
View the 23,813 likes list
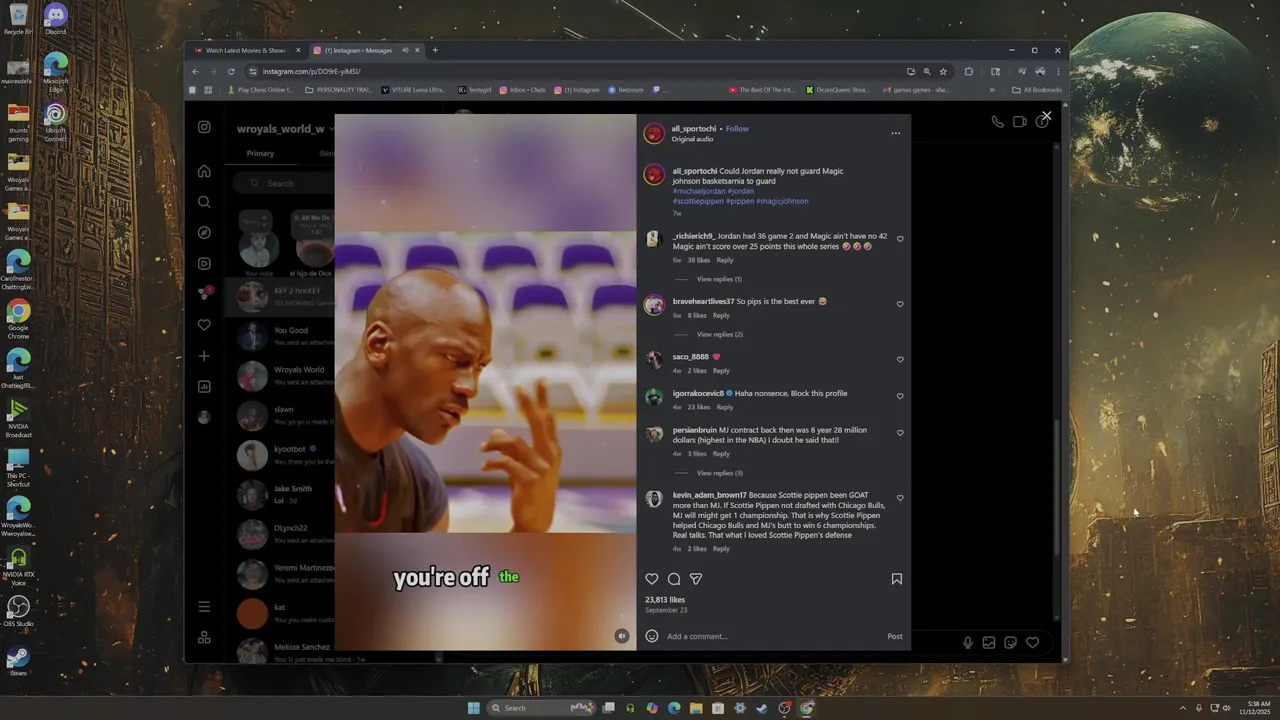coord(665,600)
